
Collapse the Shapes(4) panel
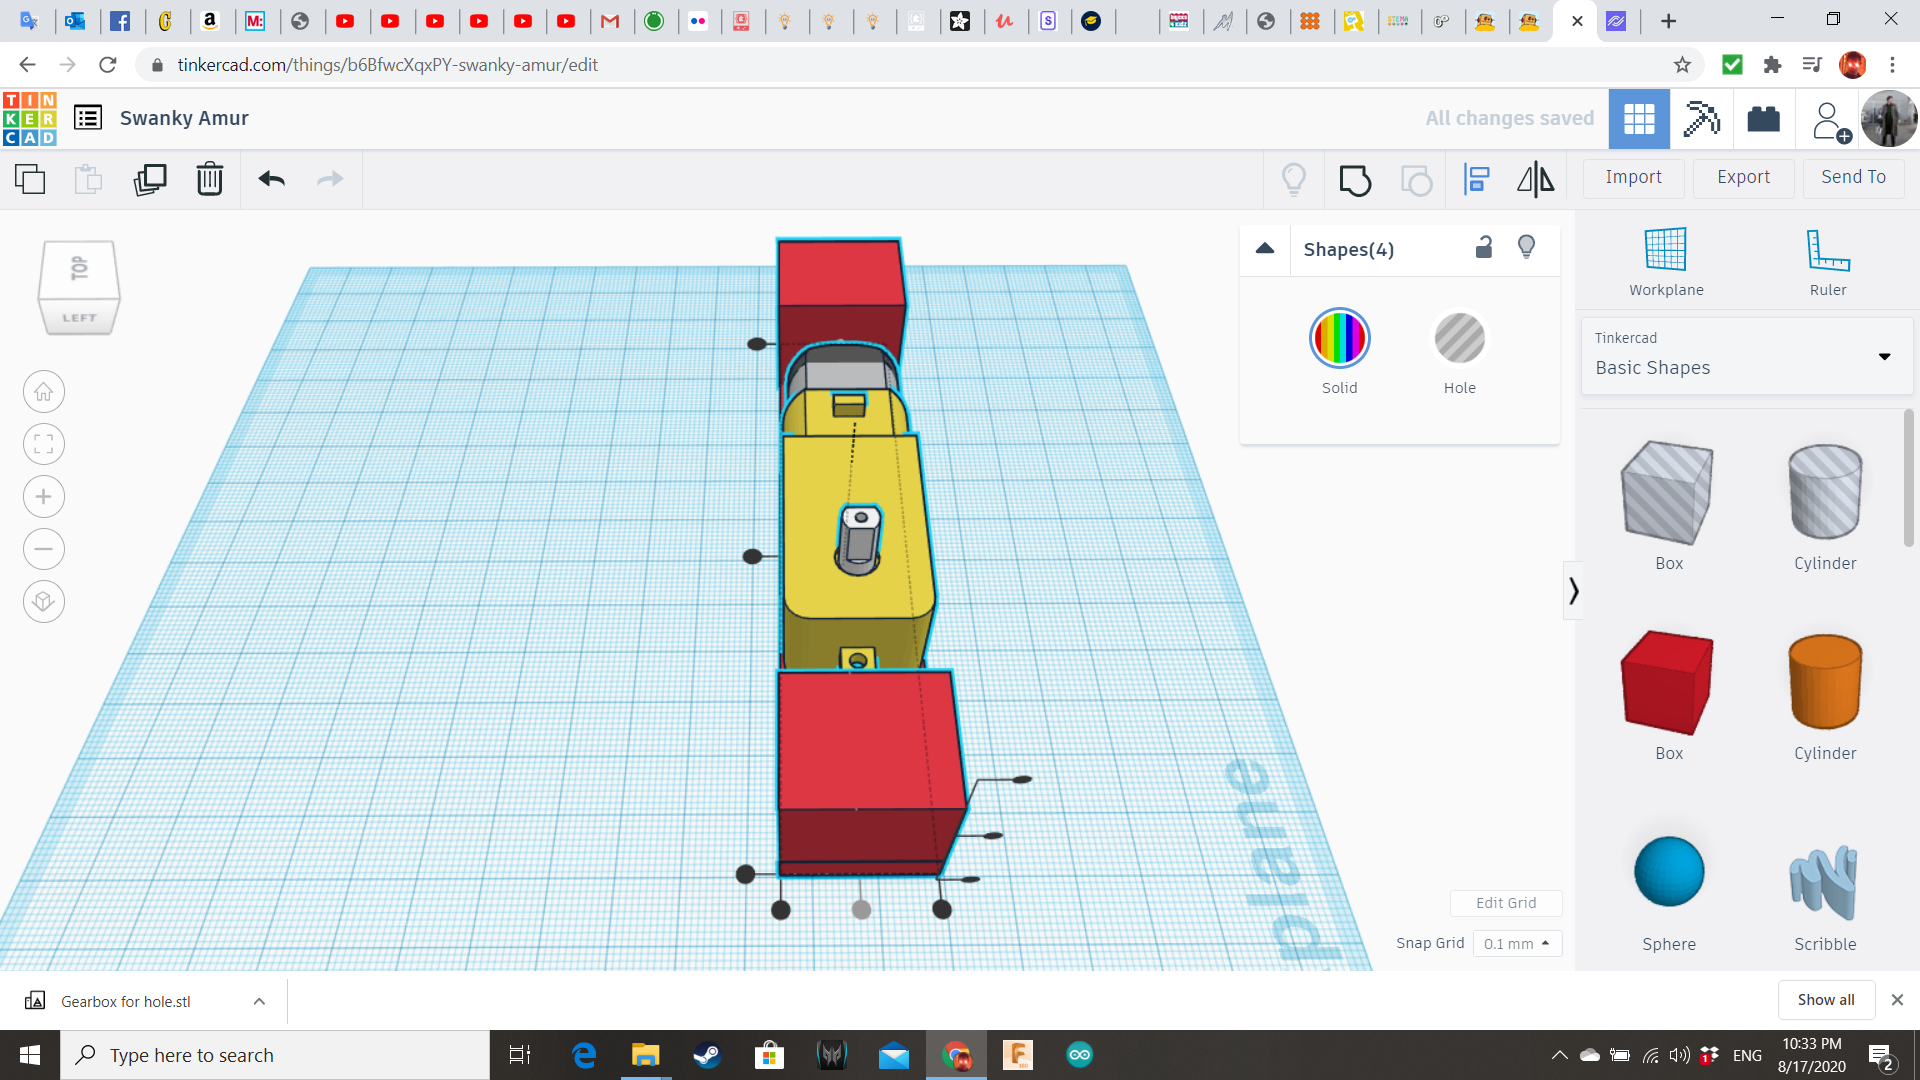point(1264,249)
